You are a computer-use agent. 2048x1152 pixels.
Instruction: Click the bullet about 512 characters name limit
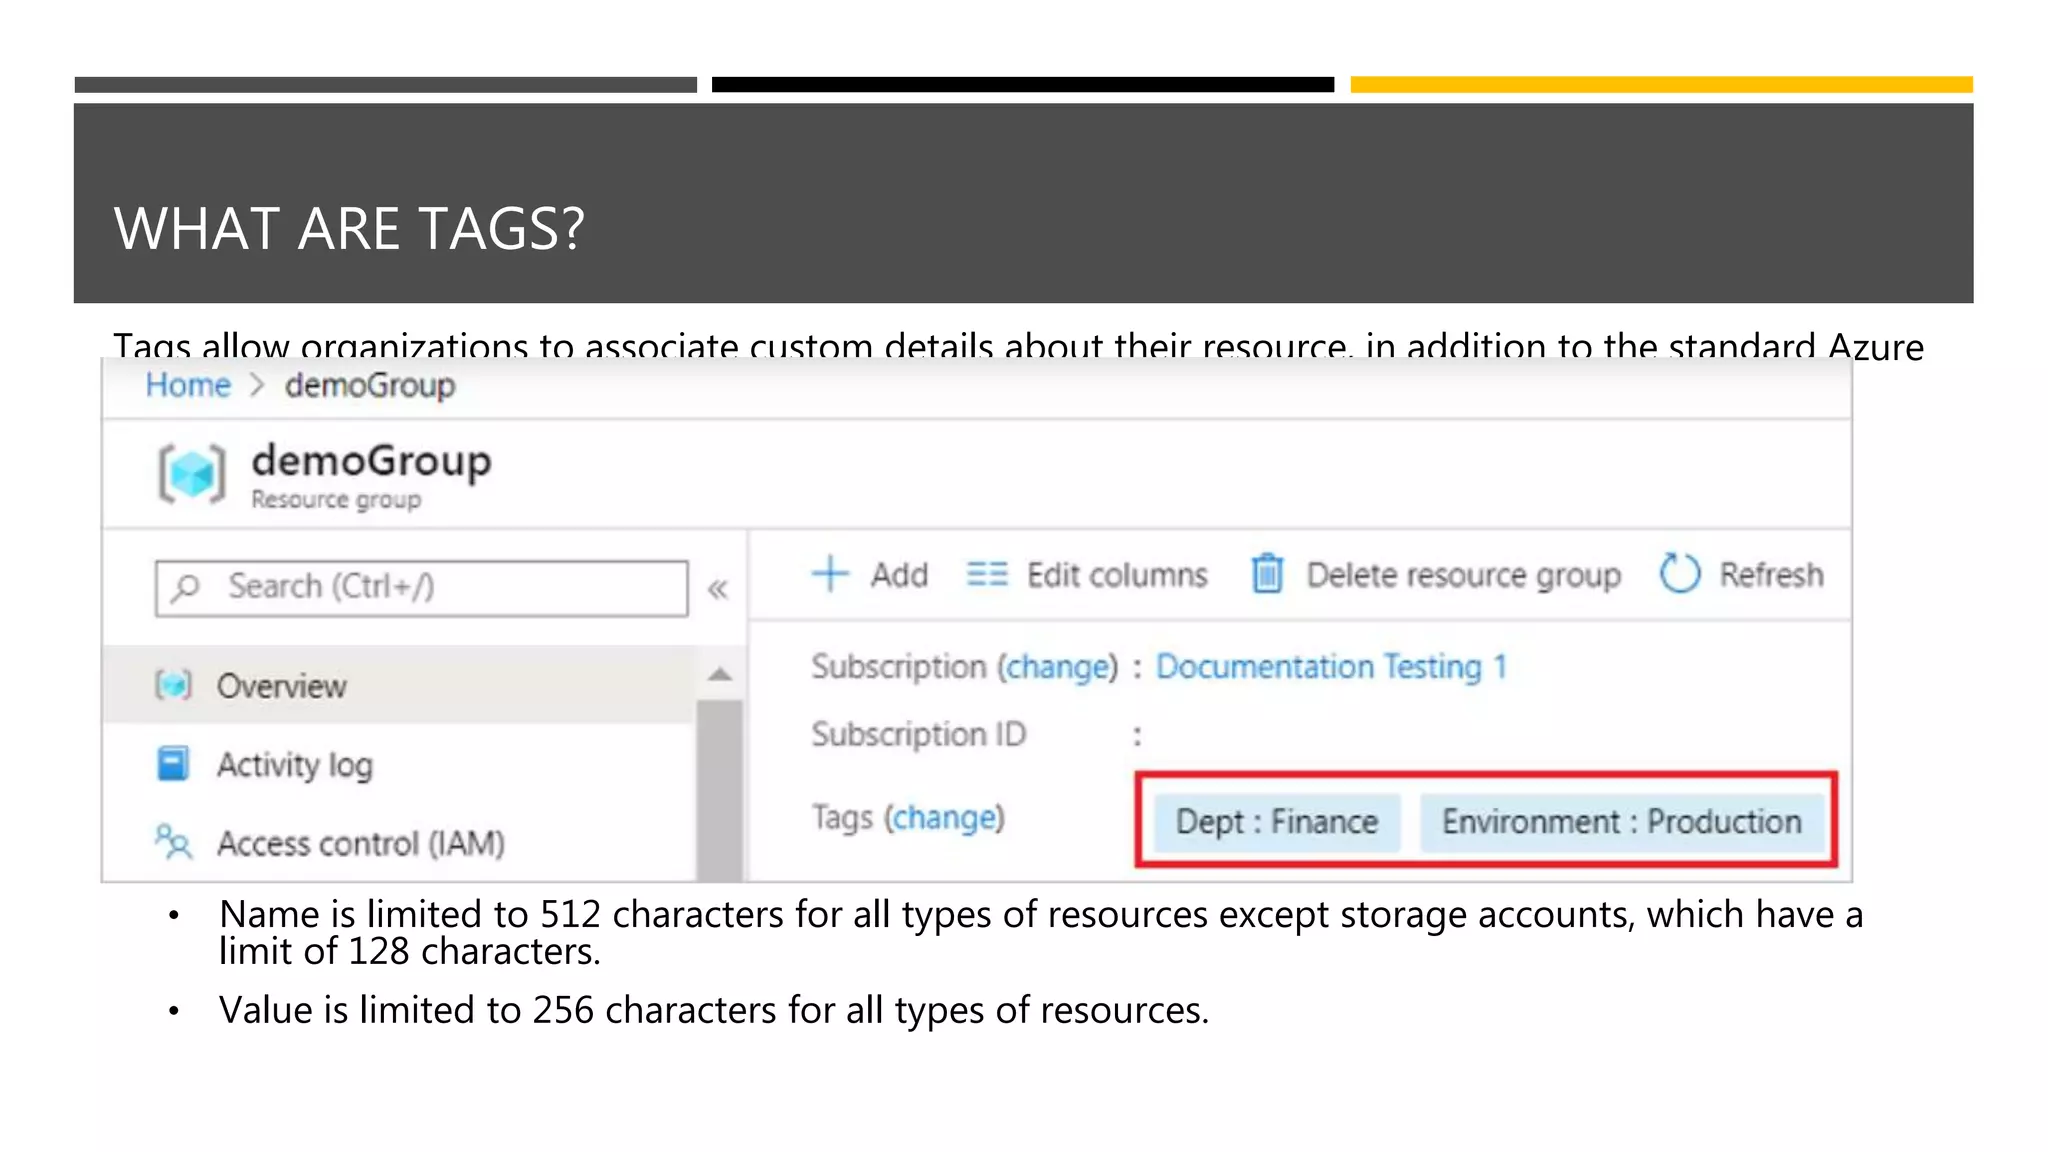pos(1040,932)
